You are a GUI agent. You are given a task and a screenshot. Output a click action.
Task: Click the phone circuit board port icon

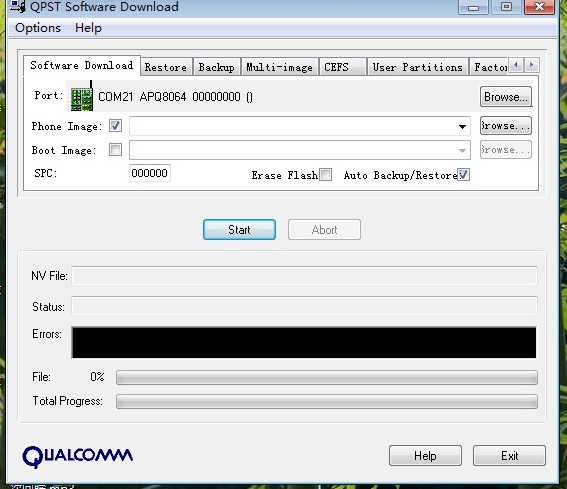point(82,96)
